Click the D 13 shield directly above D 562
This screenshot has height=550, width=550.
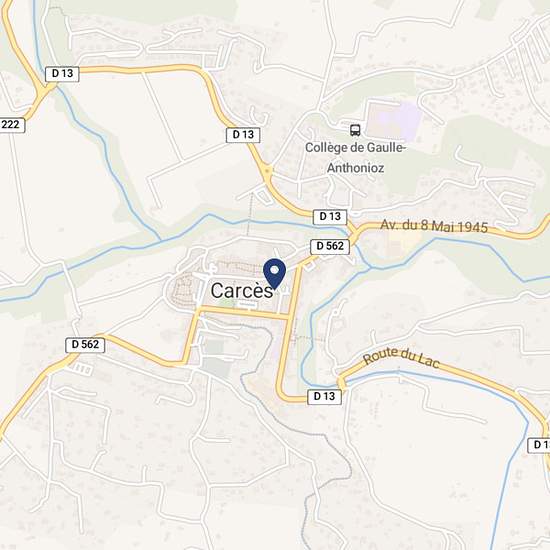[x=330, y=217]
